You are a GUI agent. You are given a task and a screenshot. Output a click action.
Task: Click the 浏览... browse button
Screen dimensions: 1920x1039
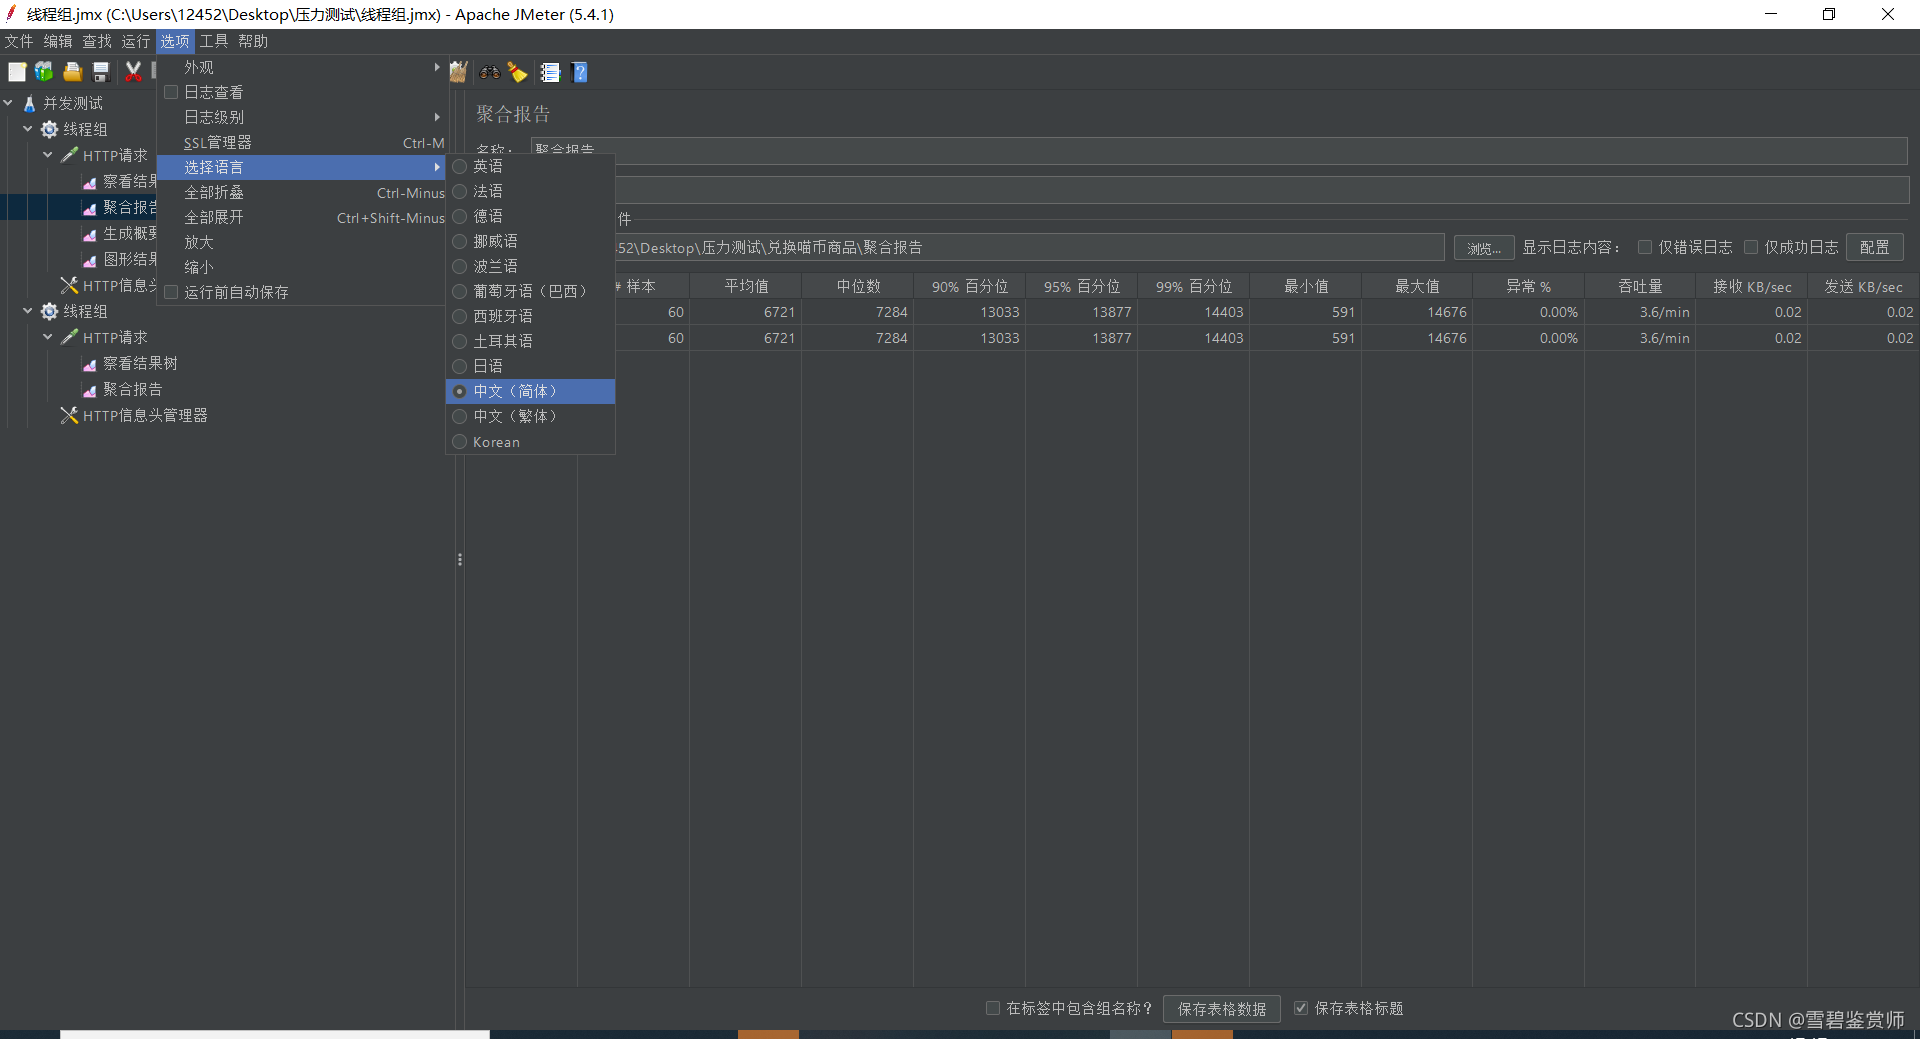tap(1483, 247)
